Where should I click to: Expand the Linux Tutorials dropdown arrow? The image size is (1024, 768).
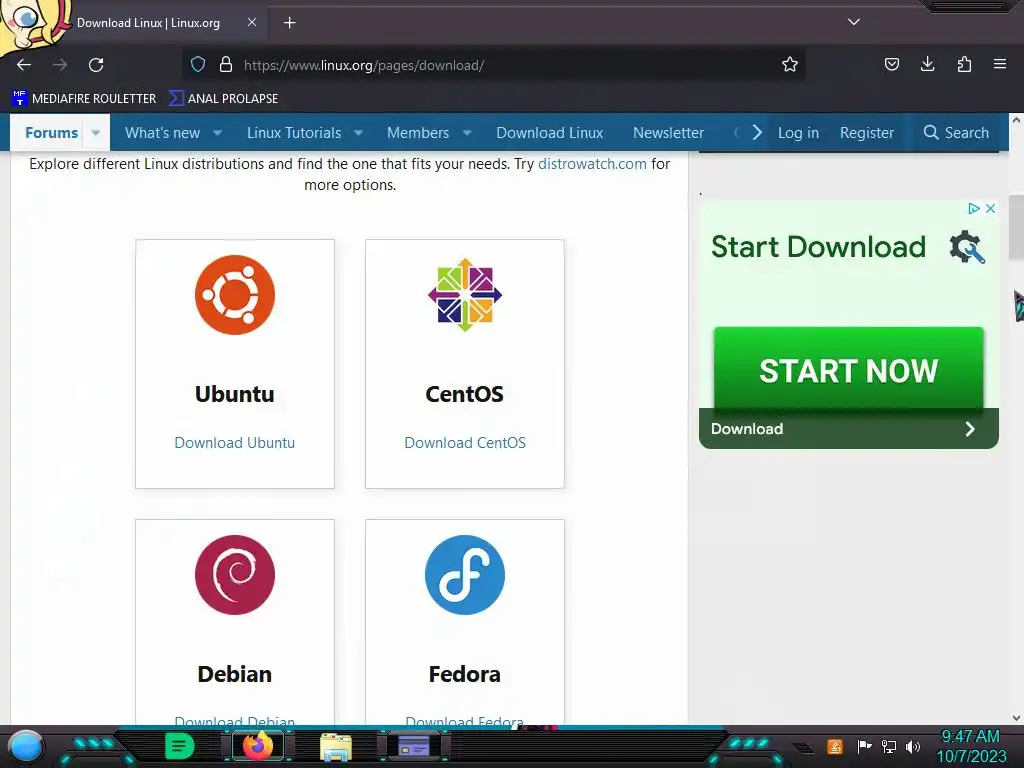click(359, 133)
